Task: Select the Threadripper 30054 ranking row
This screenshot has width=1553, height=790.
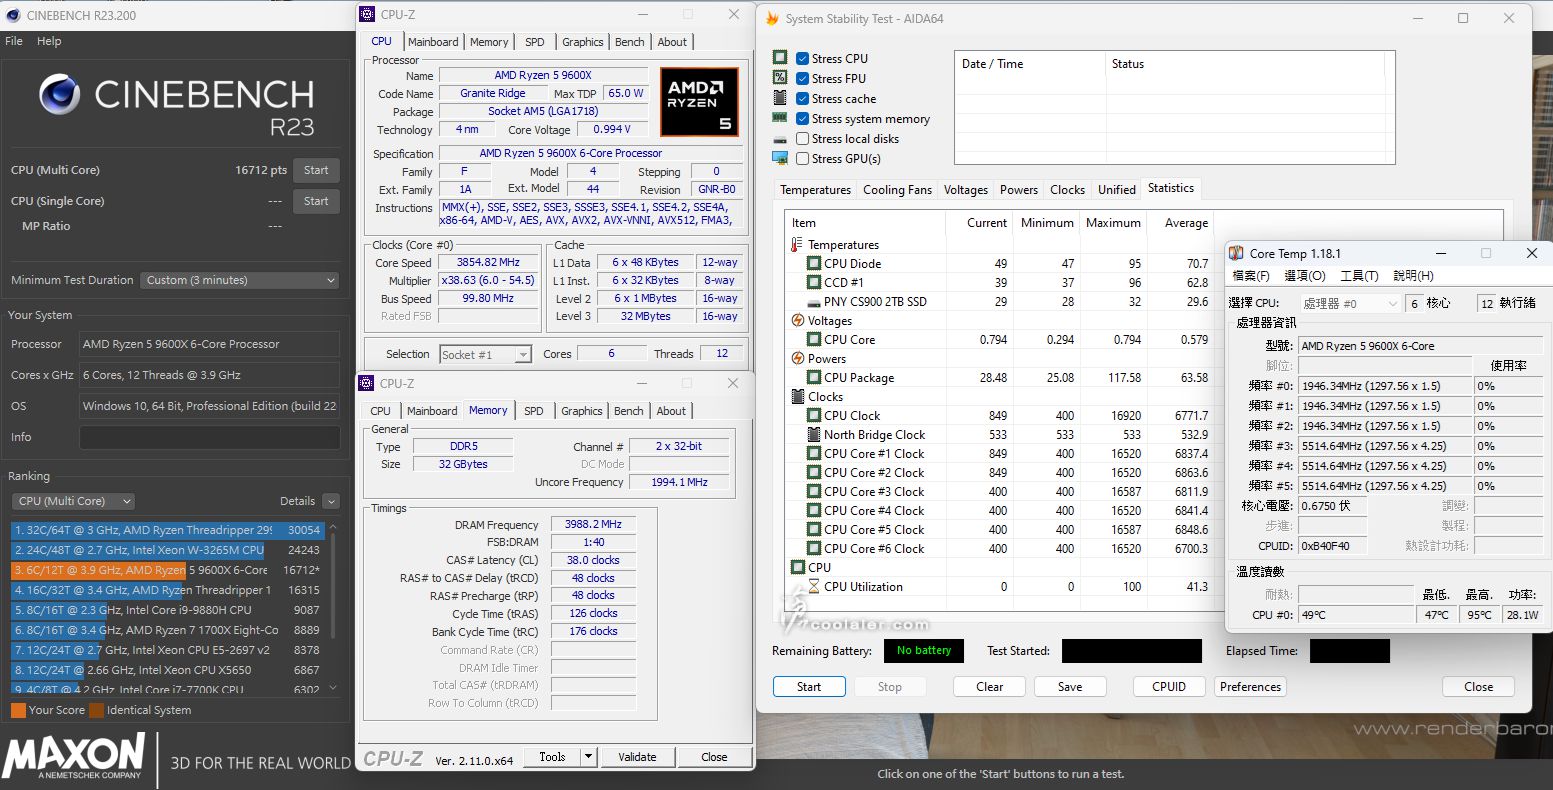Action: (167, 530)
